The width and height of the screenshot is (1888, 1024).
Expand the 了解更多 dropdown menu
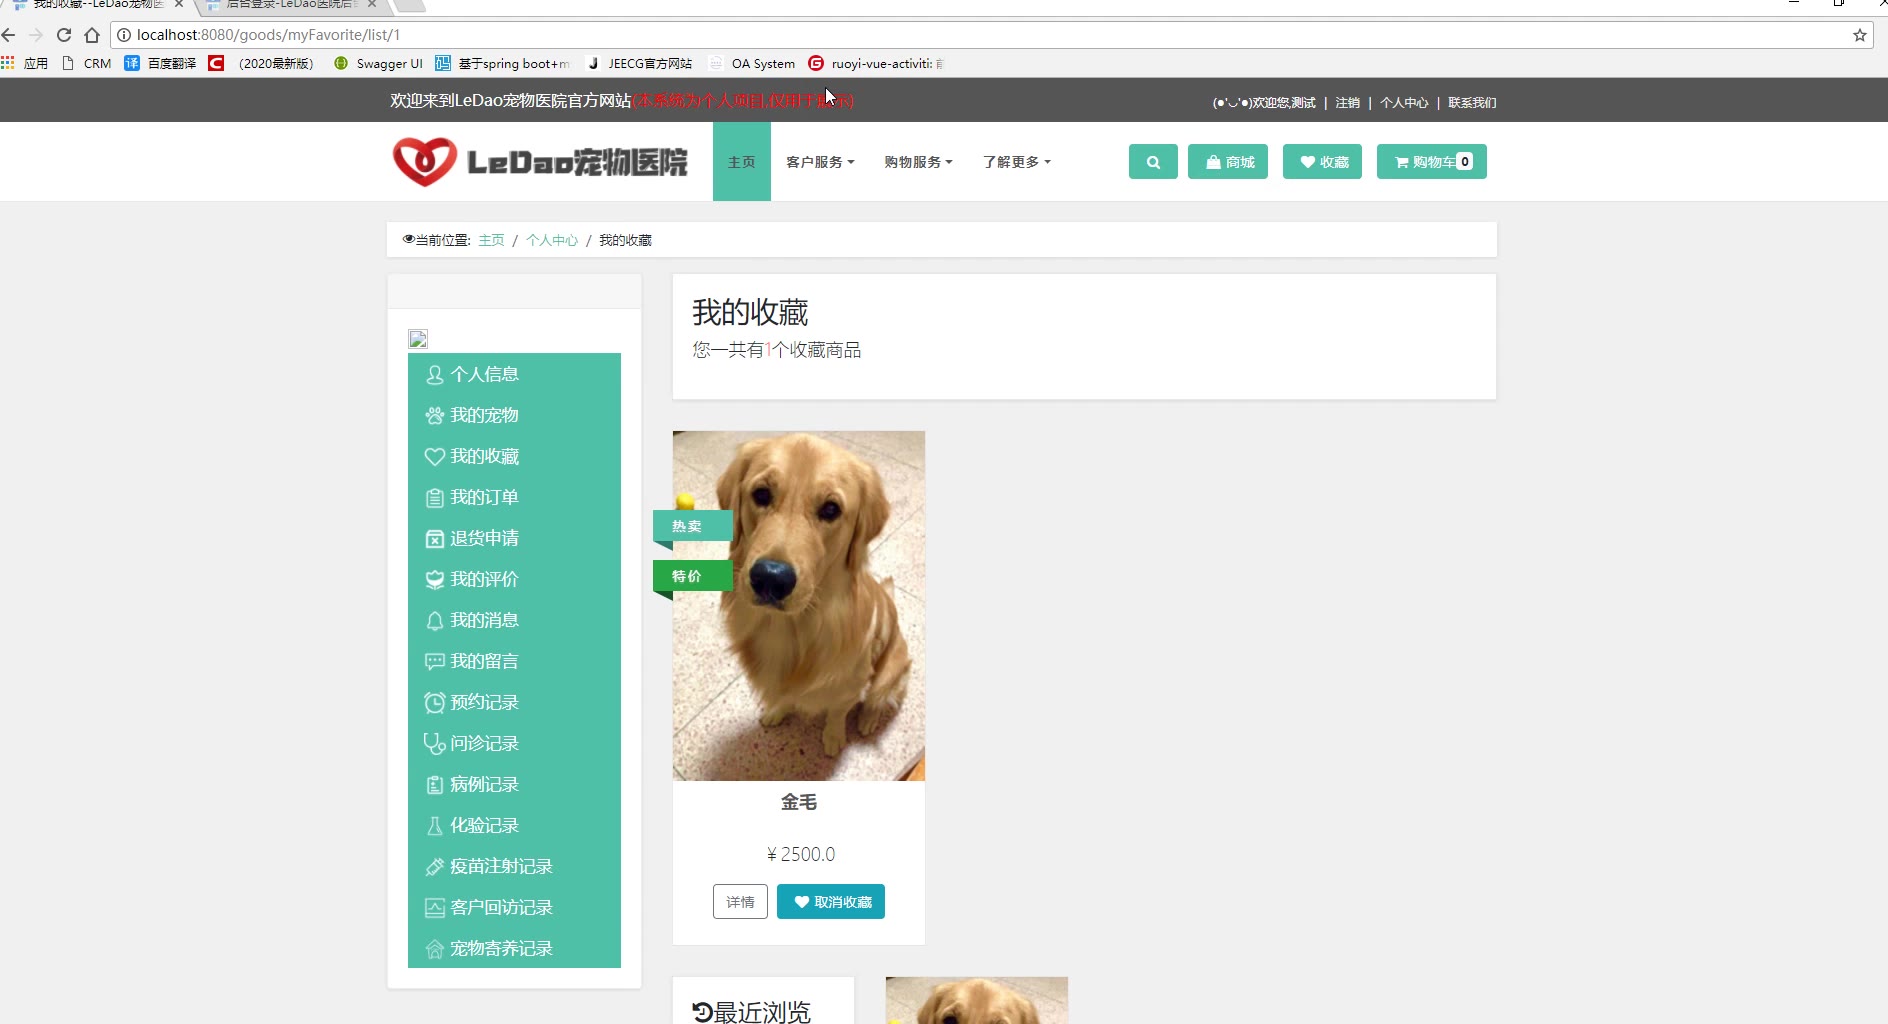tap(1016, 162)
